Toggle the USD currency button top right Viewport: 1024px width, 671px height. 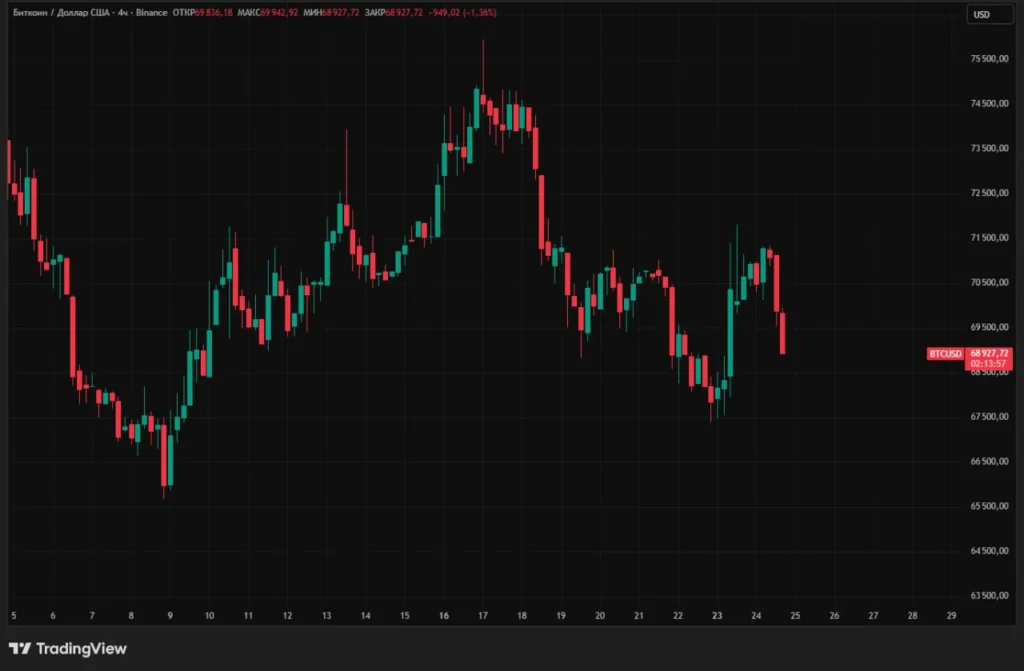tap(988, 14)
